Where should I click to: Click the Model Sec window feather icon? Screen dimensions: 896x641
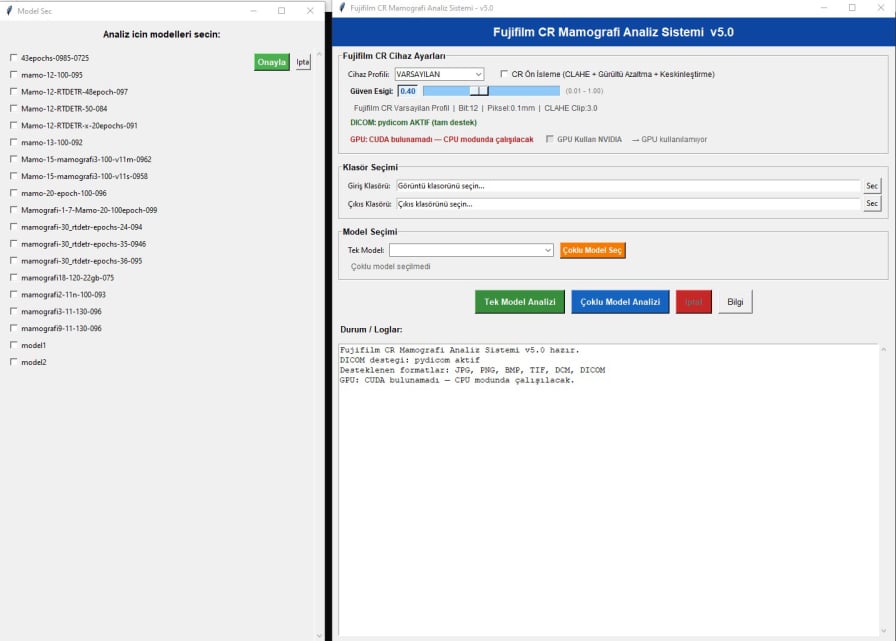(x=9, y=11)
